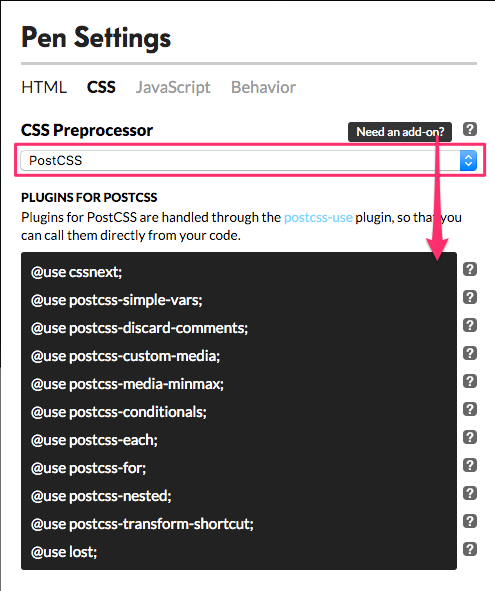Show help for postcss-each plugin
495x591 pixels.
pos(470,437)
